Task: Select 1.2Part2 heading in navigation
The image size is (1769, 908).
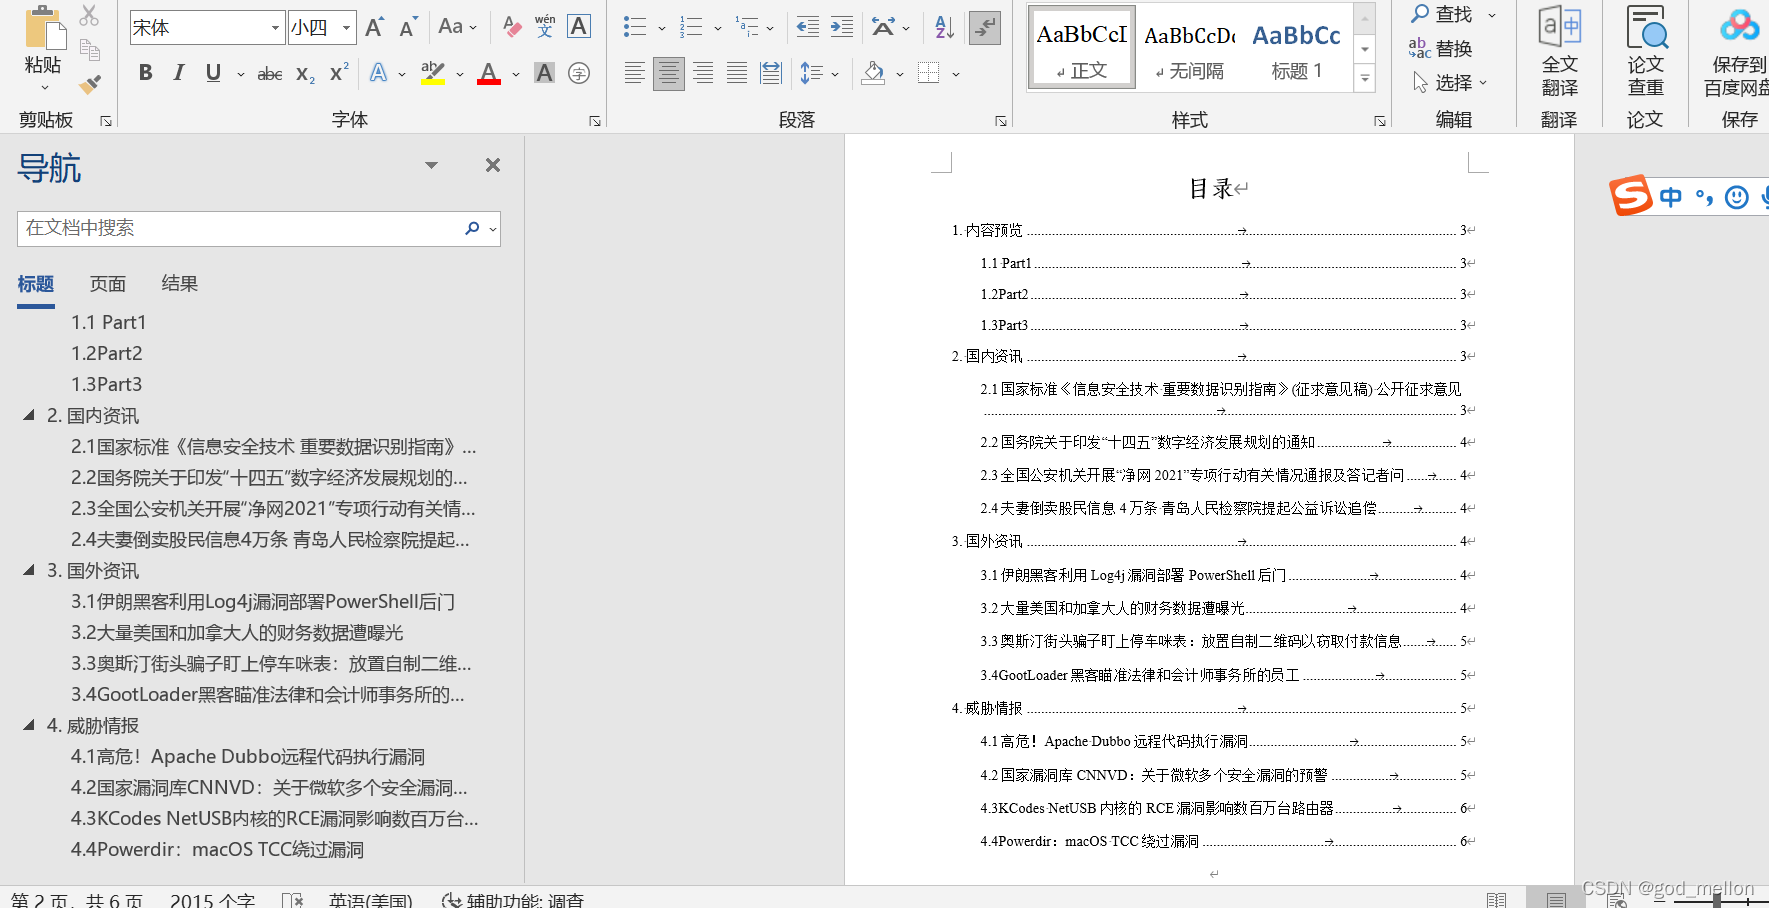Action: click(x=107, y=353)
